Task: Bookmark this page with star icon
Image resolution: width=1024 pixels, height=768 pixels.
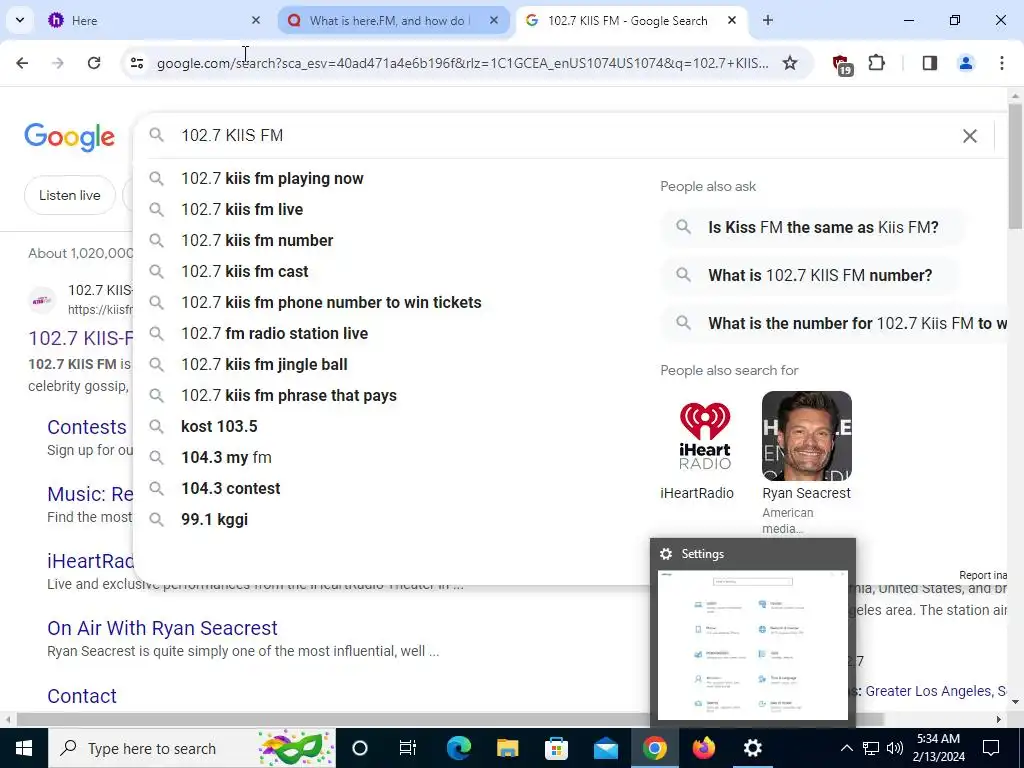Action: coord(790,63)
